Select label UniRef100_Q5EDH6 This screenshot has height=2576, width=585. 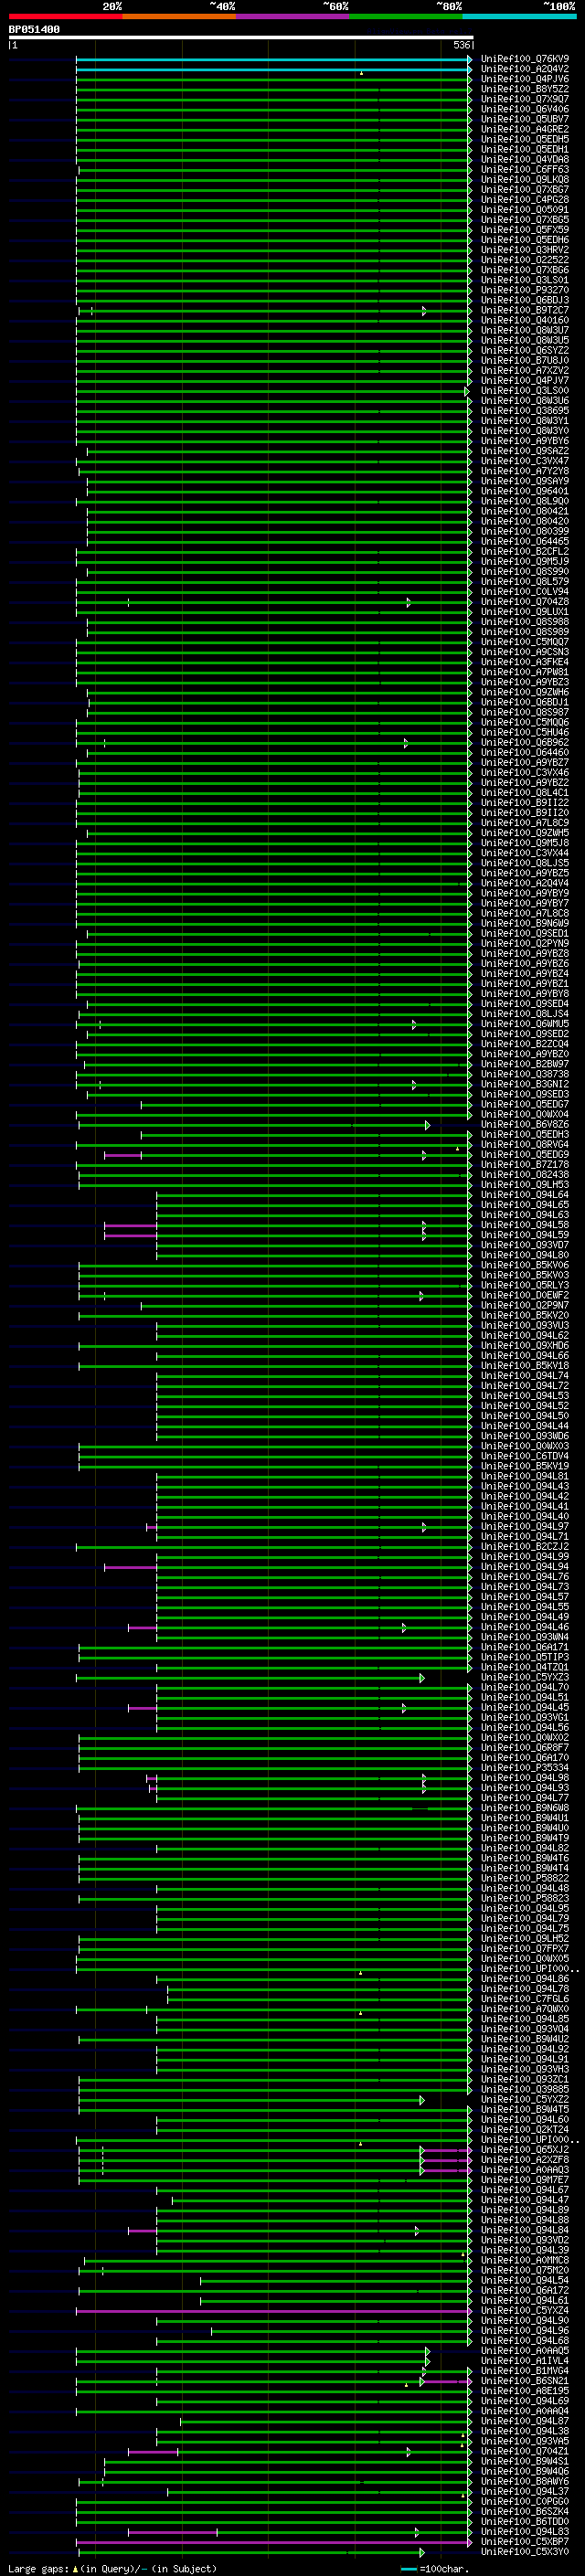pos(525,240)
